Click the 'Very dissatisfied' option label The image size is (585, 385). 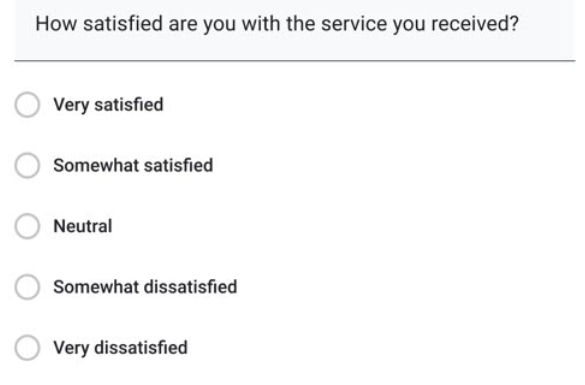[x=120, y=348]
